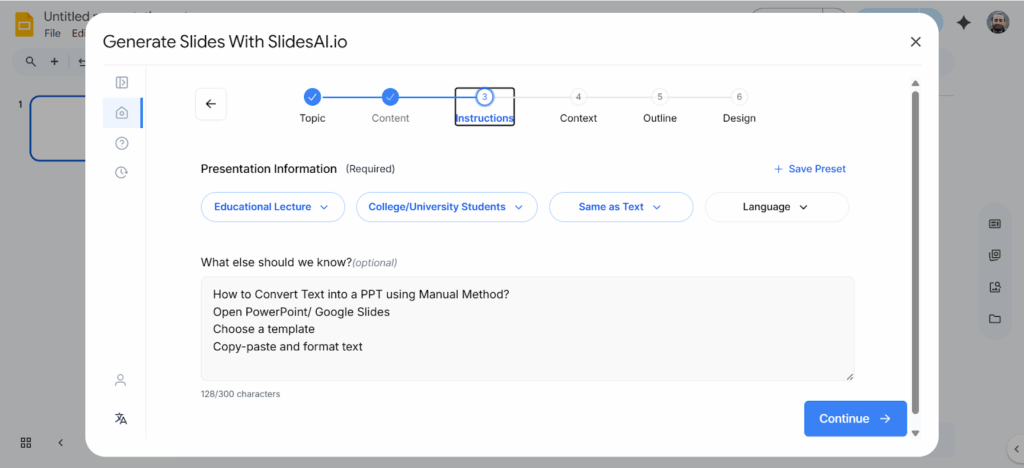Click the back arrow button
This screenshot has width=1024, height=468.
(210, 104)
